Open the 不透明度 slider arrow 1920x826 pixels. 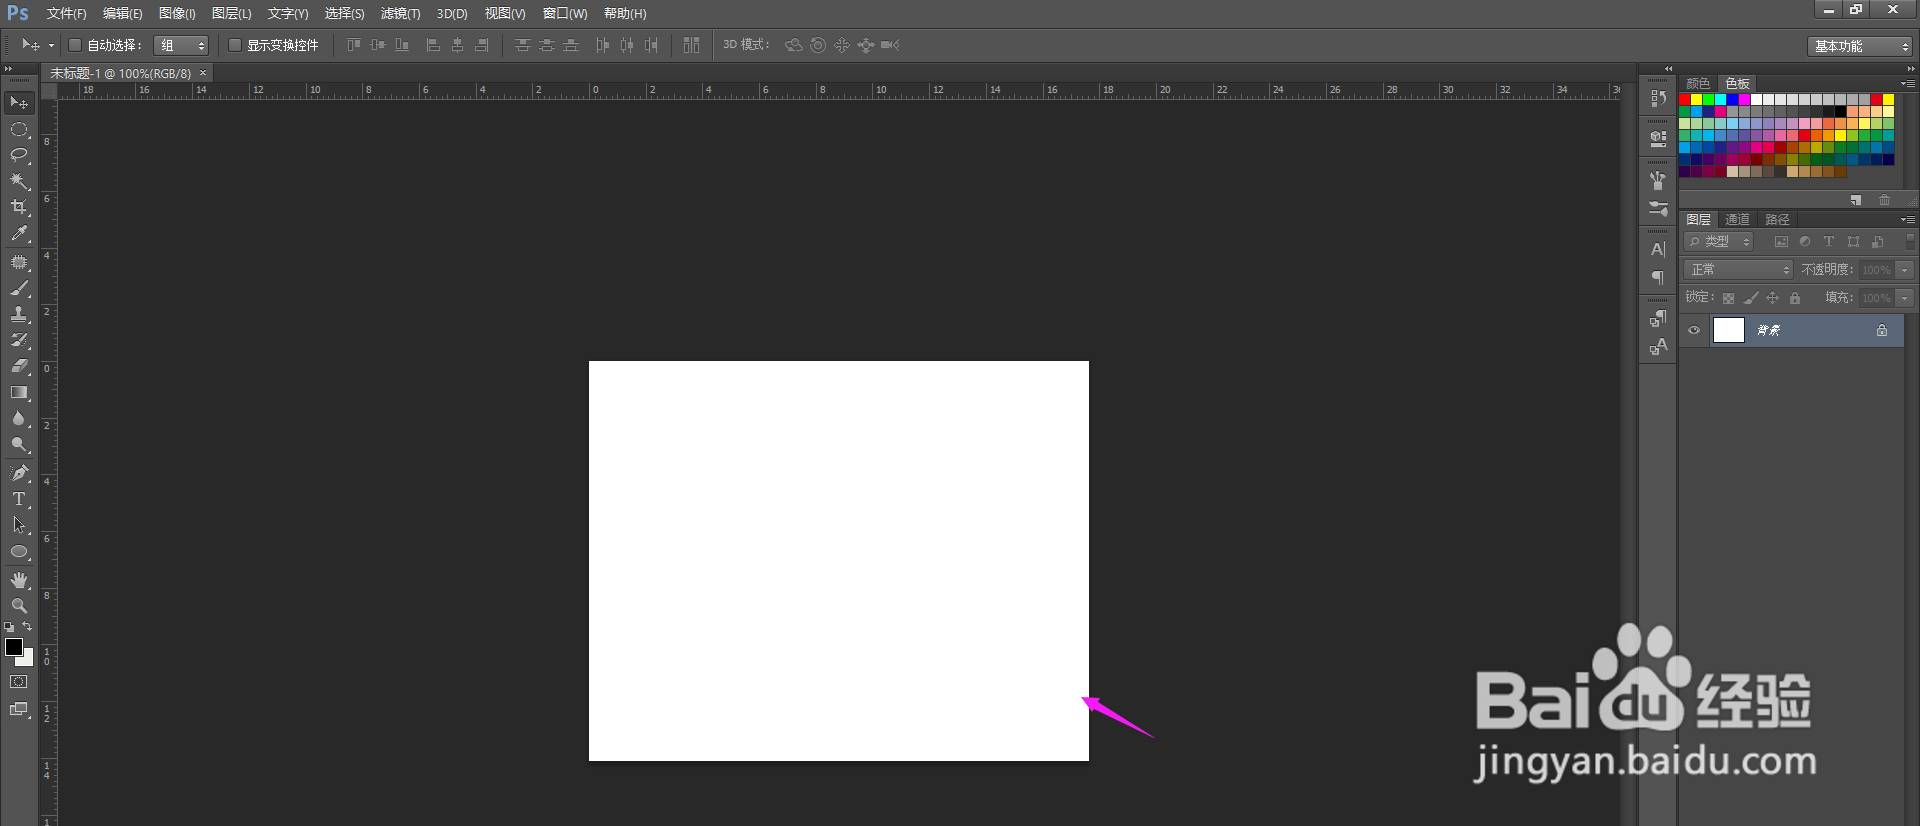pos(1905,270)
